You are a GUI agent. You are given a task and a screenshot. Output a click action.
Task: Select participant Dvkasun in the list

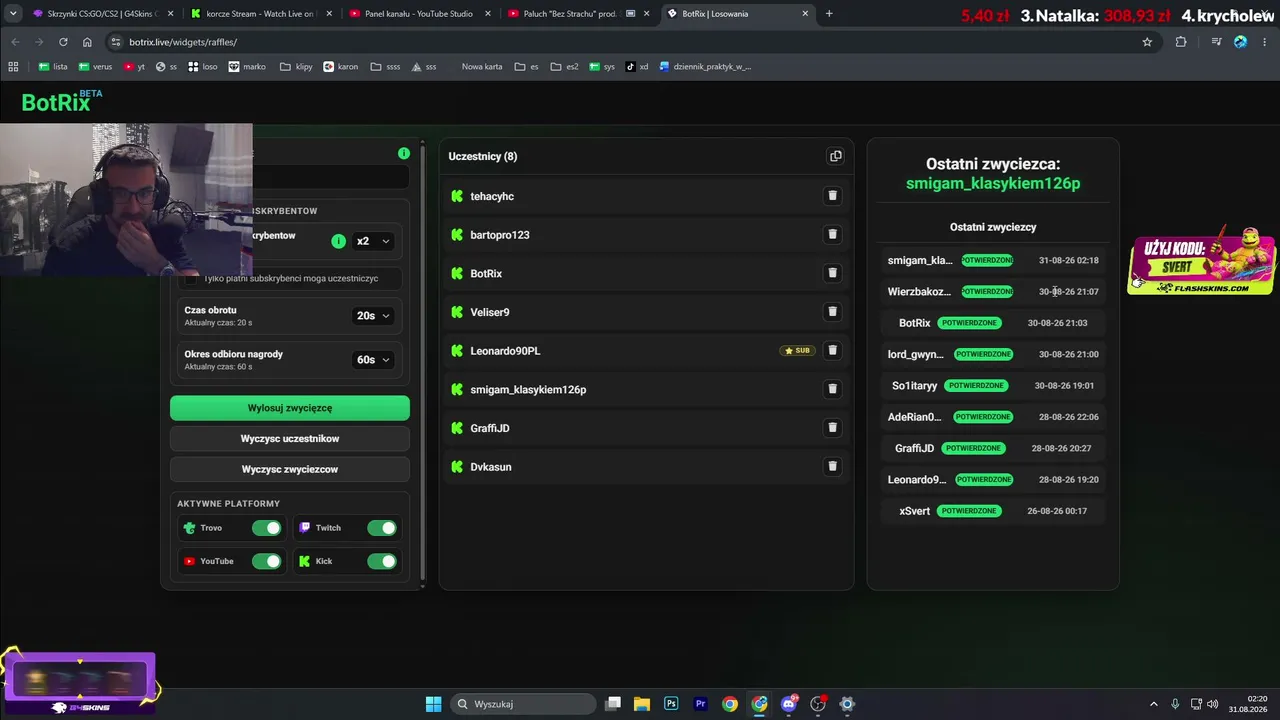point(646,467)
